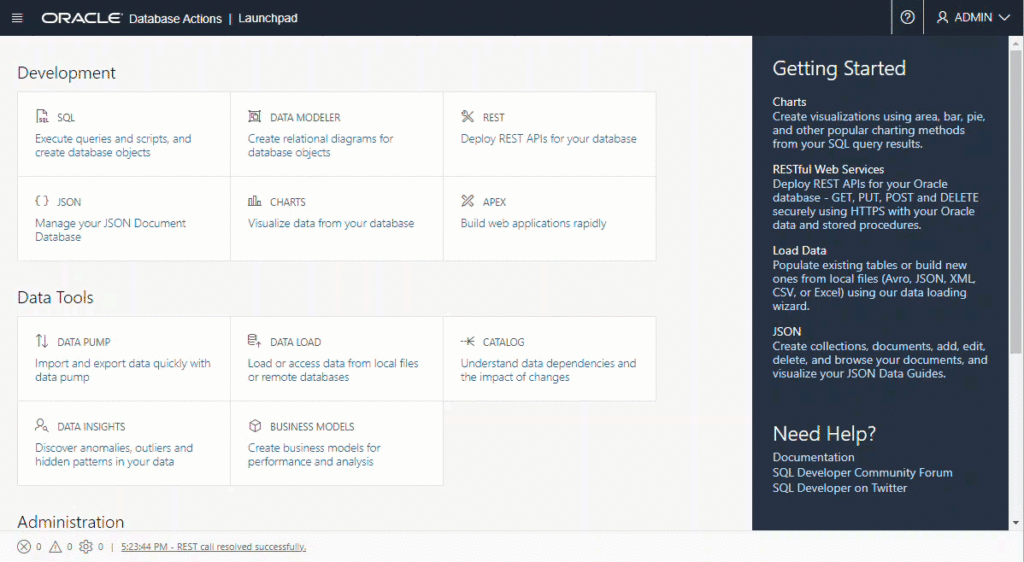The height and width of the screenshot is (562, 1024).
Task: Click the Data Insights icon
Action: click(42, 426)
